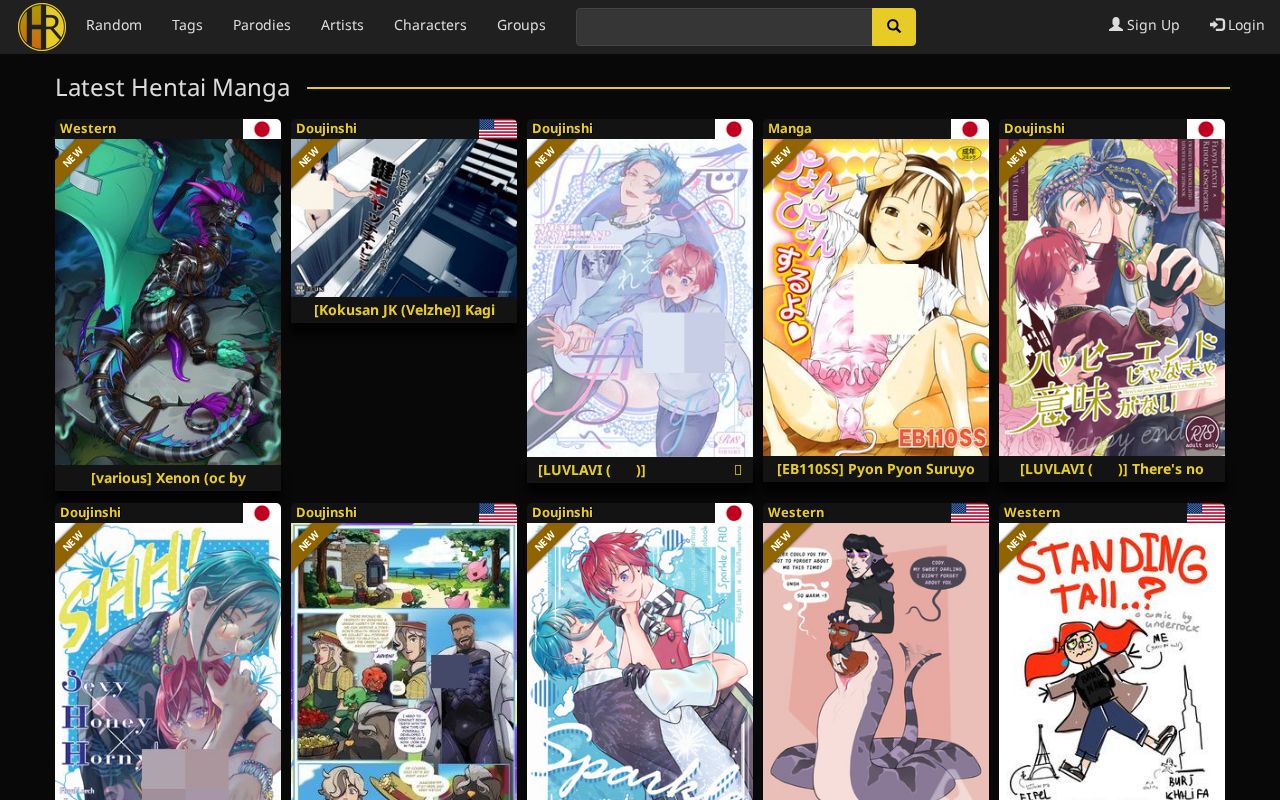Open the site home logo
The width and height of the screenshot is (1280, 800).
42,27
